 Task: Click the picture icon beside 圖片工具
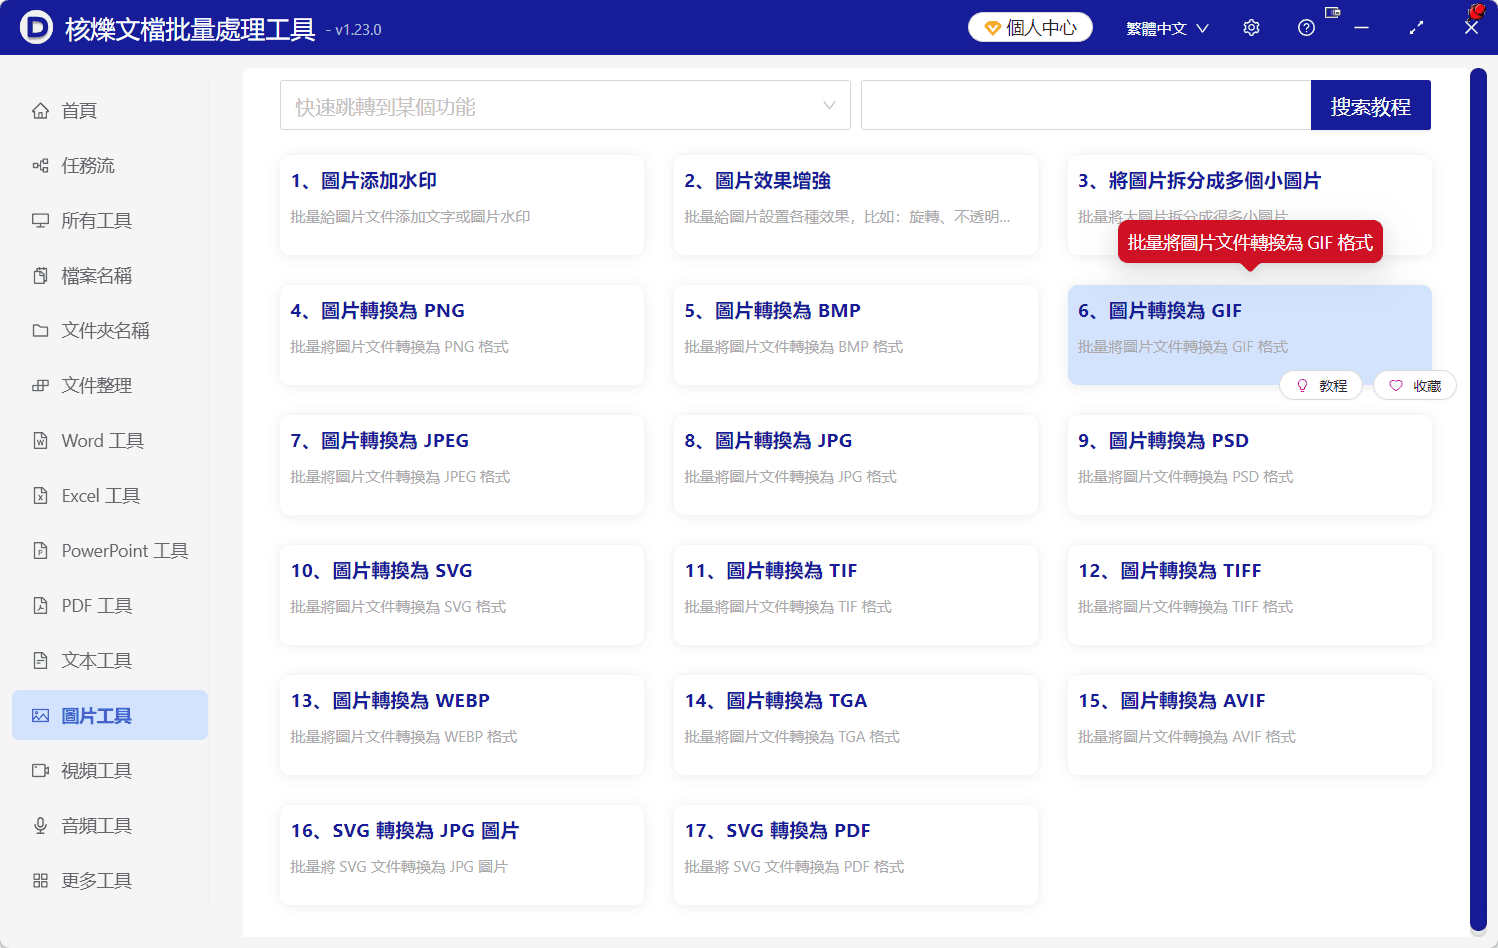coord(40,715)
